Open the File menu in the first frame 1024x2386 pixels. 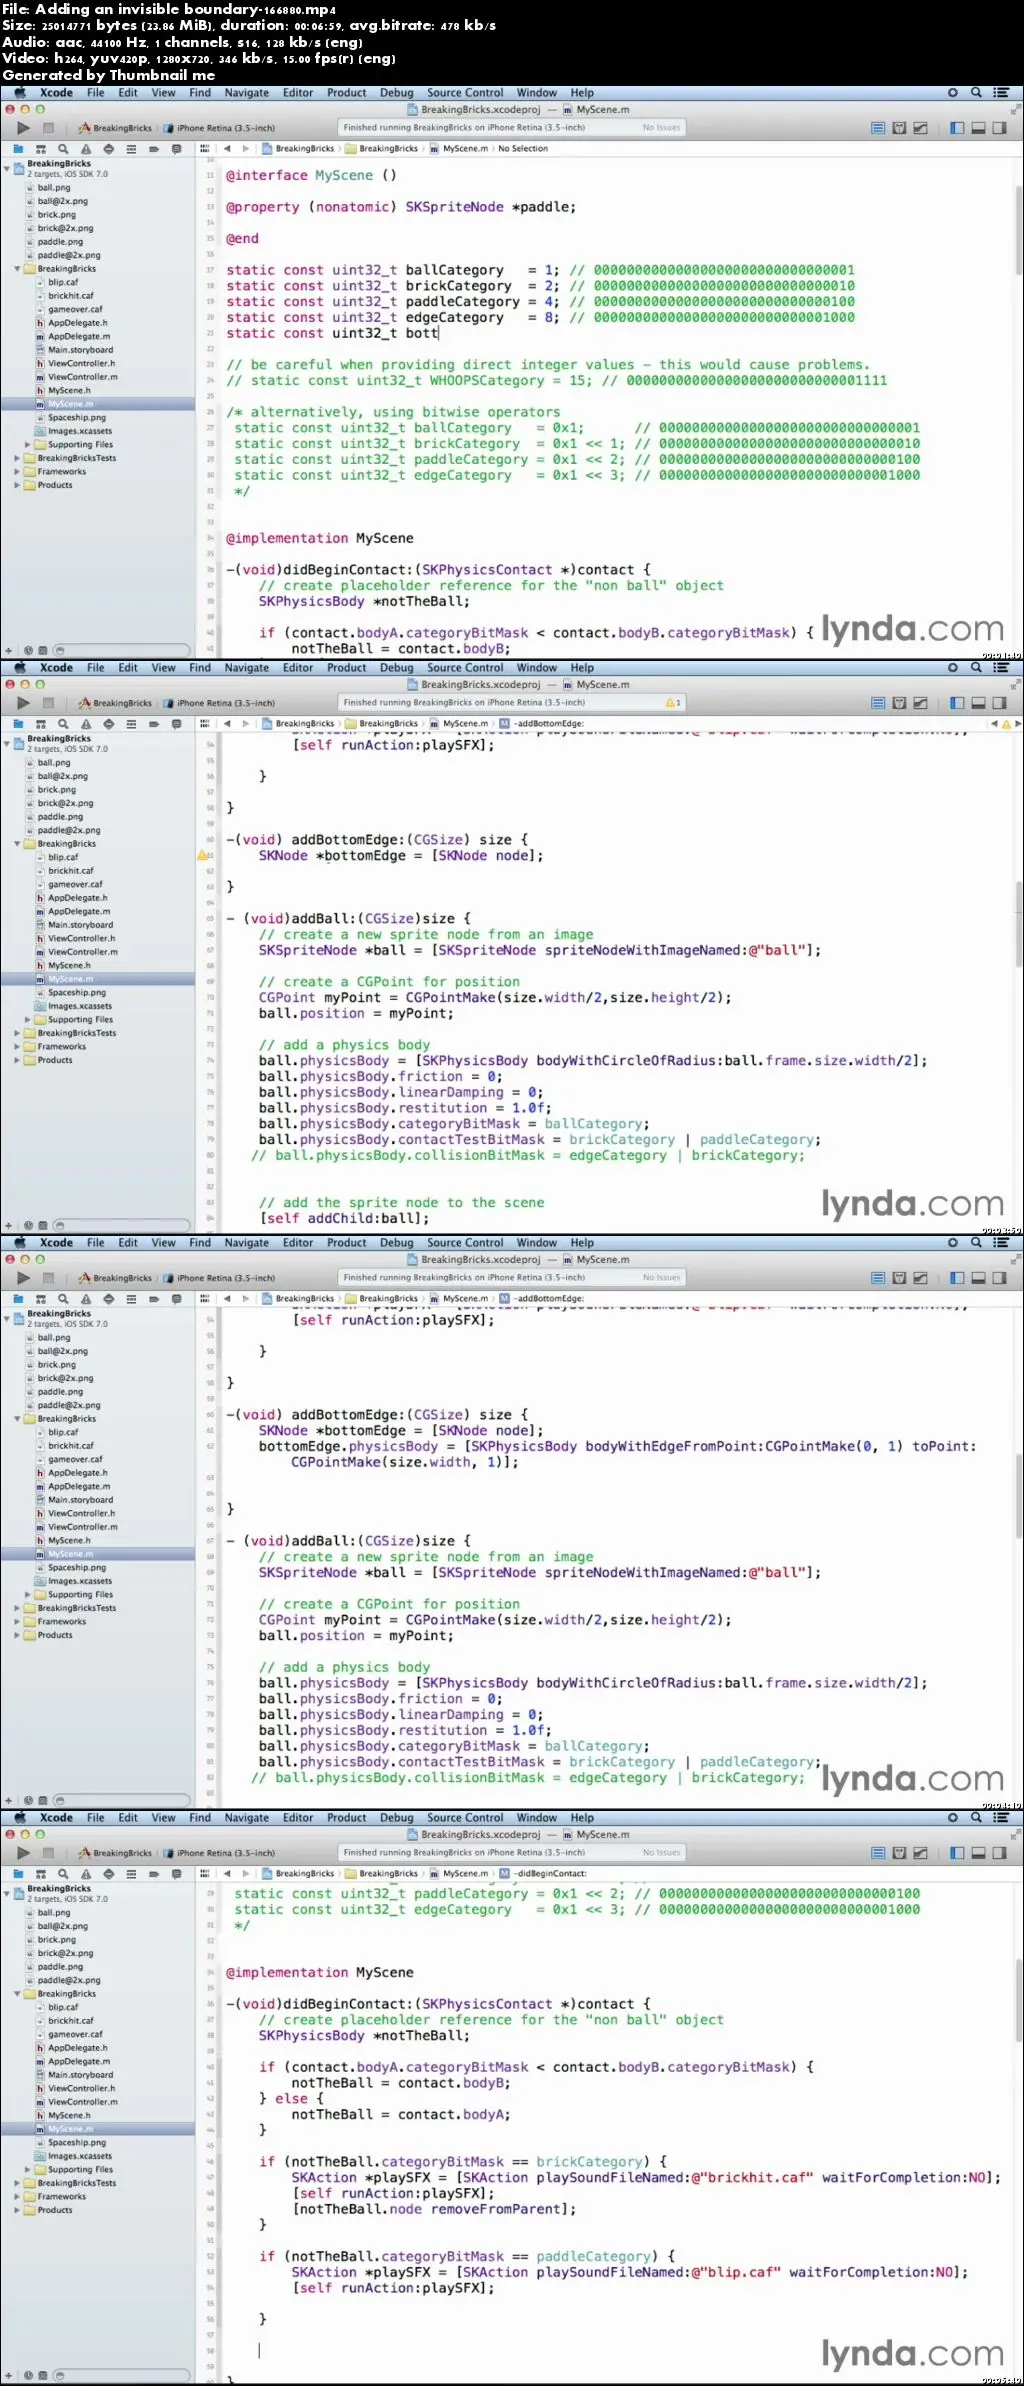point(95,93)
